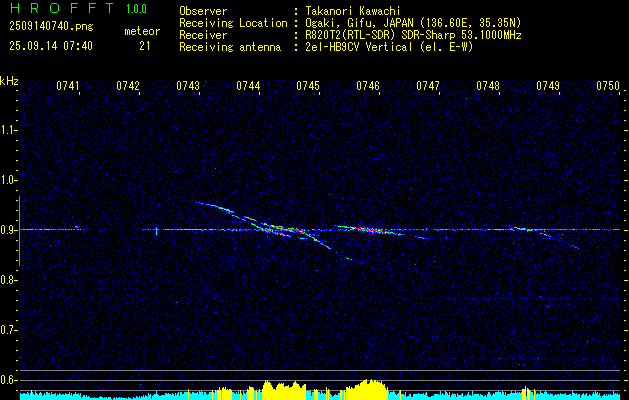Click the 'Receiving Location' label
Viewport: 629px width, 400px height.
click(233, 23)
